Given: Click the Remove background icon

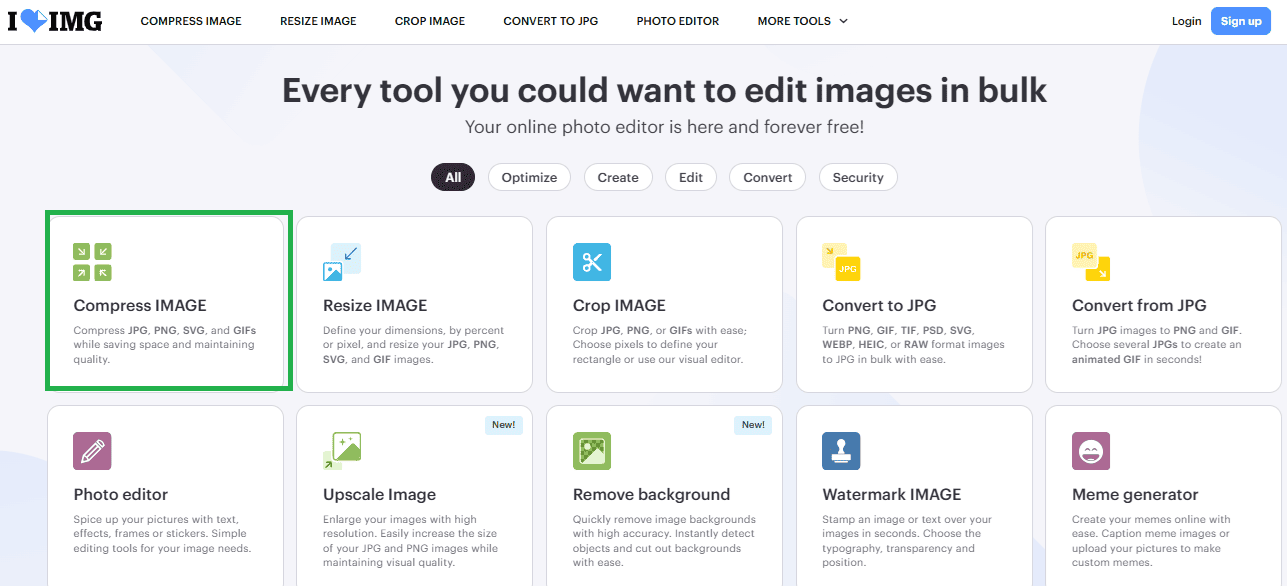Looking at the screenshot, I should click(591, 451).
